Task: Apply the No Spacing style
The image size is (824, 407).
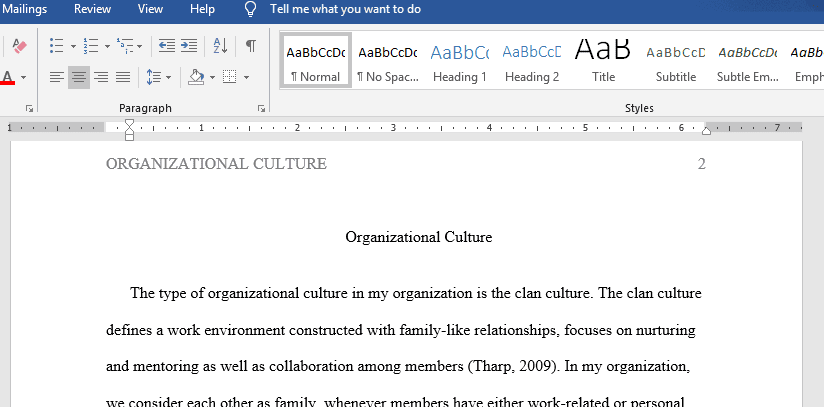Action: click(388, 59)
